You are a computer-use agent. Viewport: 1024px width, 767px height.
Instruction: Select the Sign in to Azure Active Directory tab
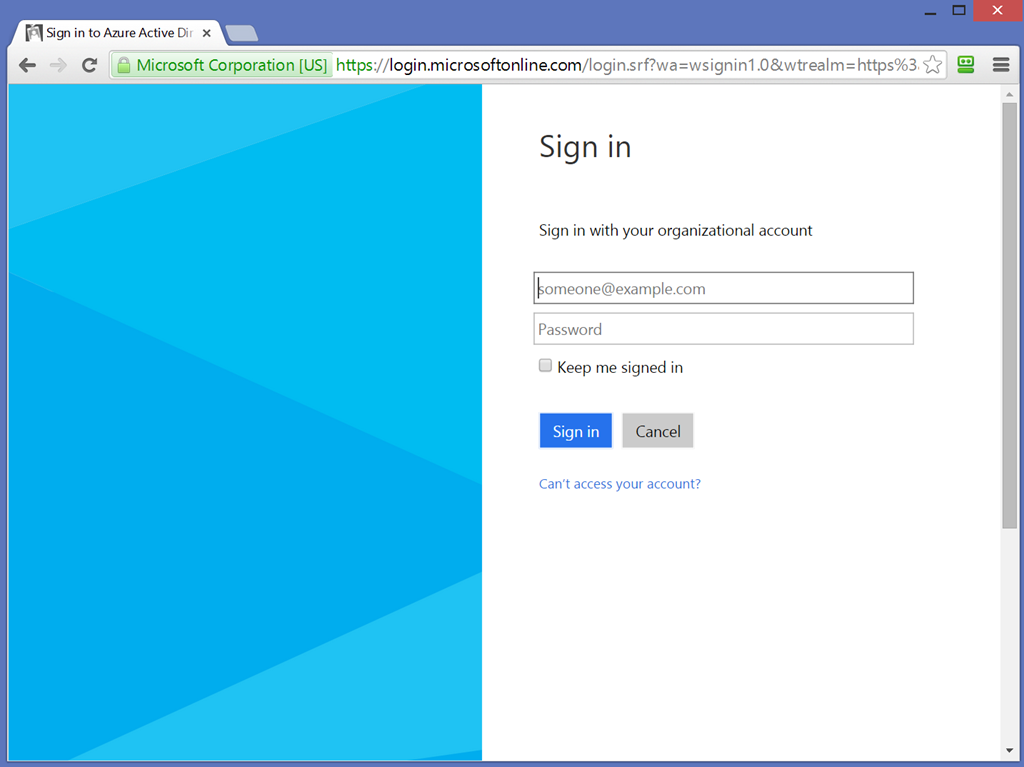(x=118, y=33)
